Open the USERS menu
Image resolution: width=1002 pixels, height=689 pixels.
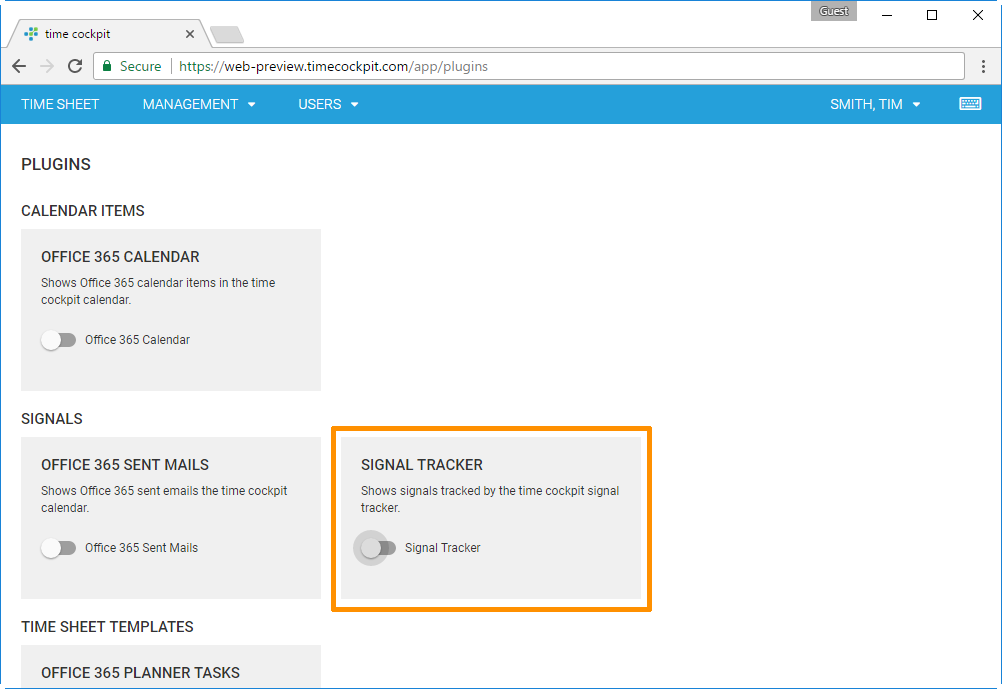click(328, 104)
